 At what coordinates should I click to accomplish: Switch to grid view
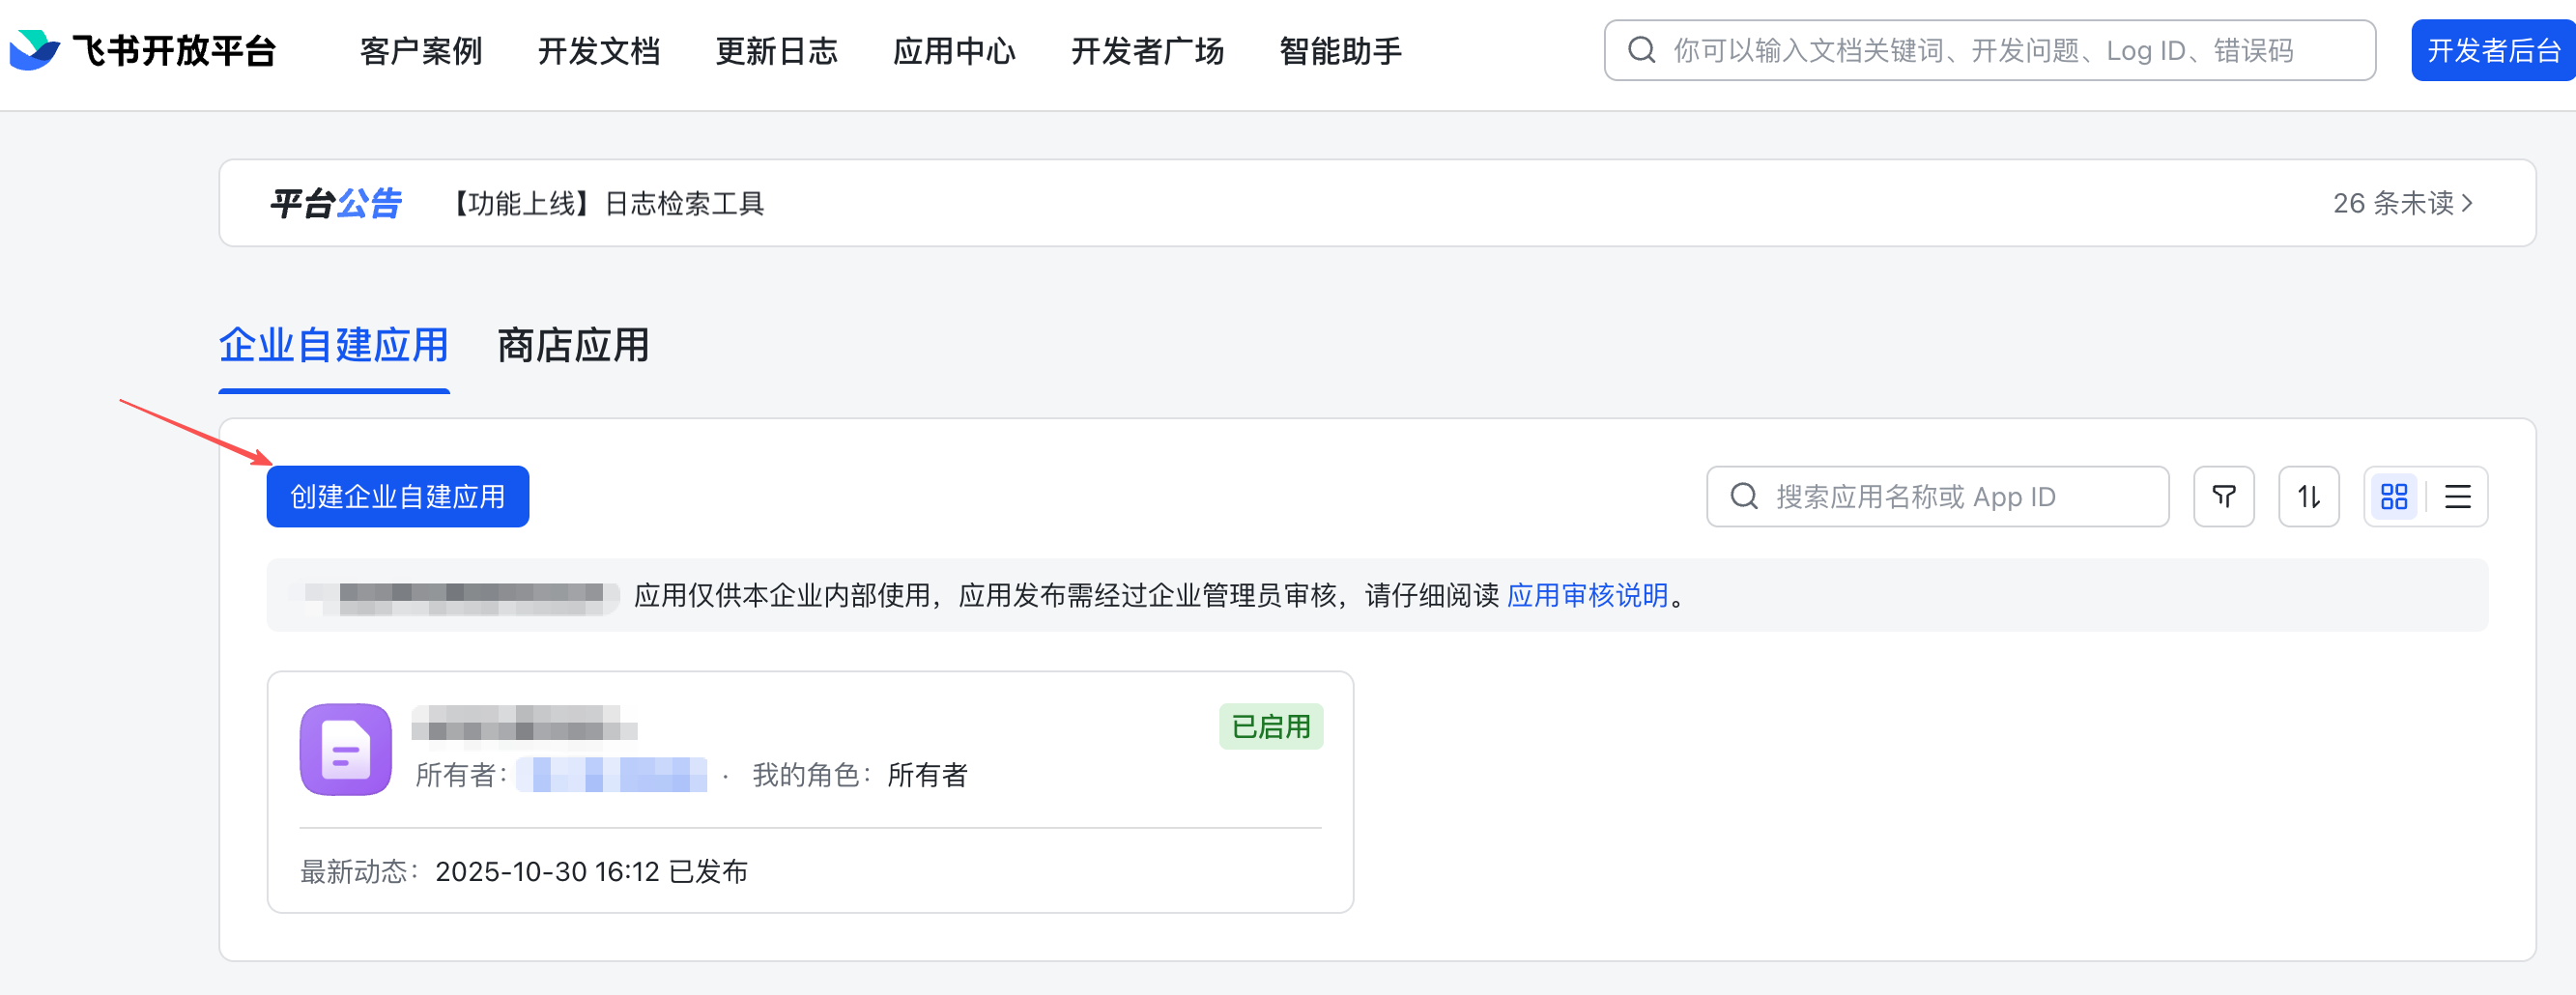2394,496
